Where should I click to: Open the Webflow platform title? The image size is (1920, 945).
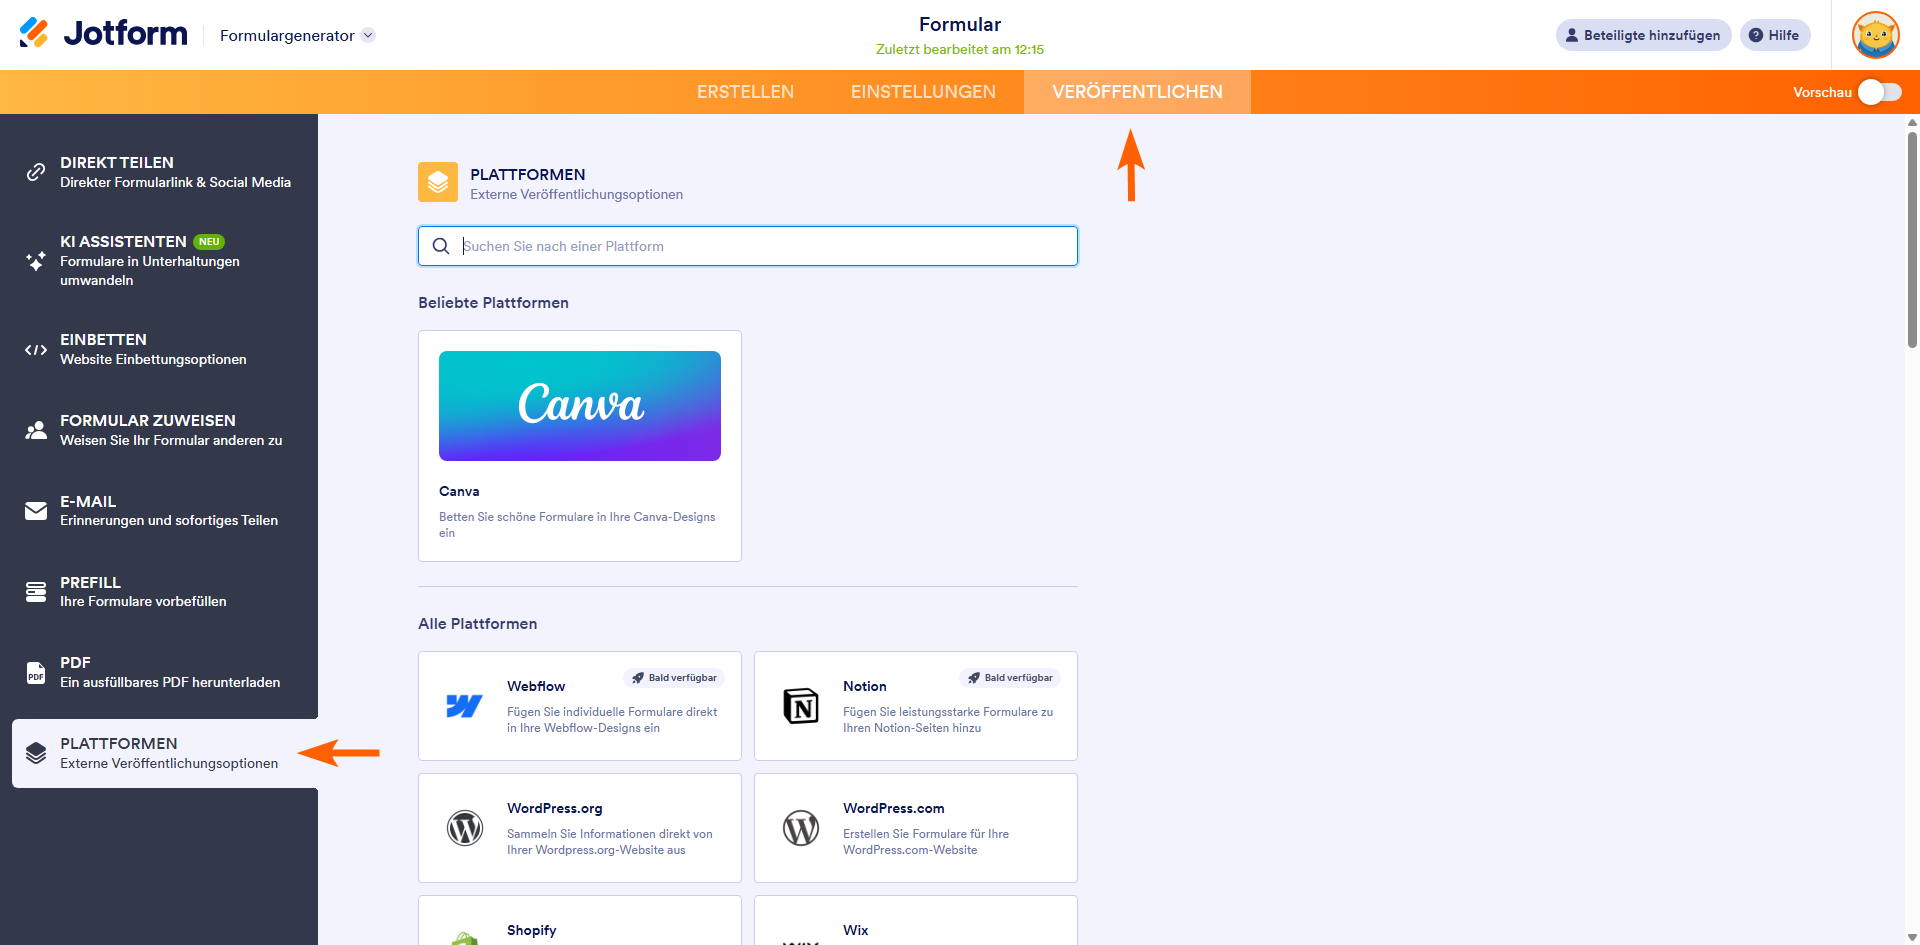click(x=536, y=686)
